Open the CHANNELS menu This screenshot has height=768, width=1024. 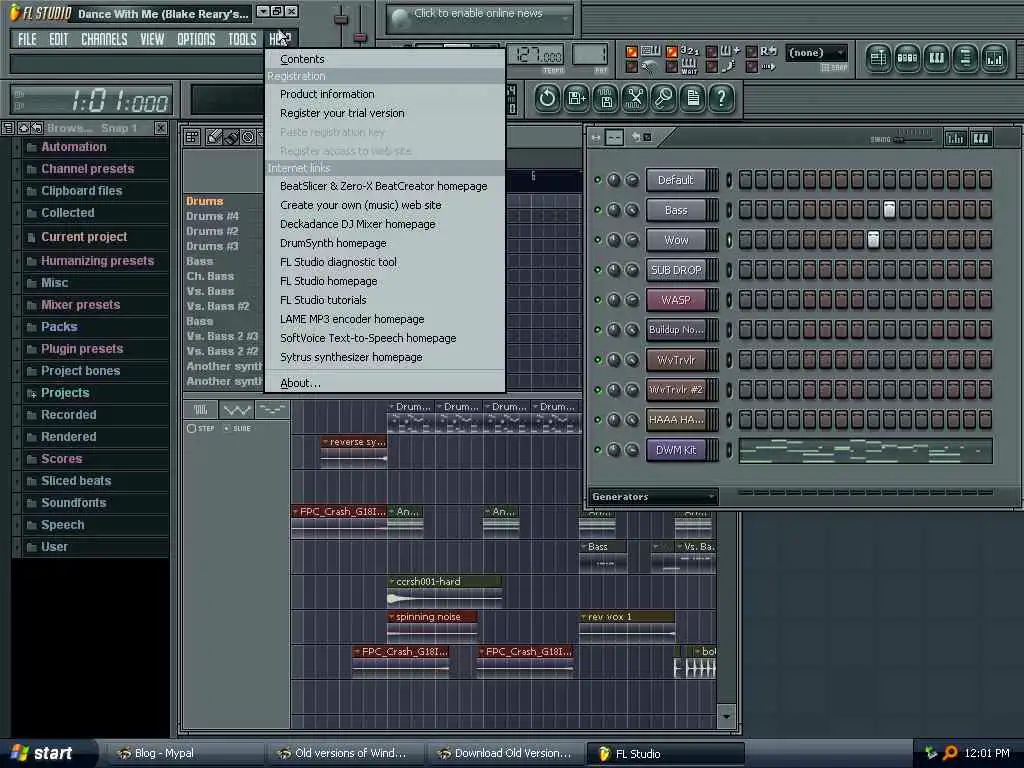pyautogui.click(x=104, y=39)
